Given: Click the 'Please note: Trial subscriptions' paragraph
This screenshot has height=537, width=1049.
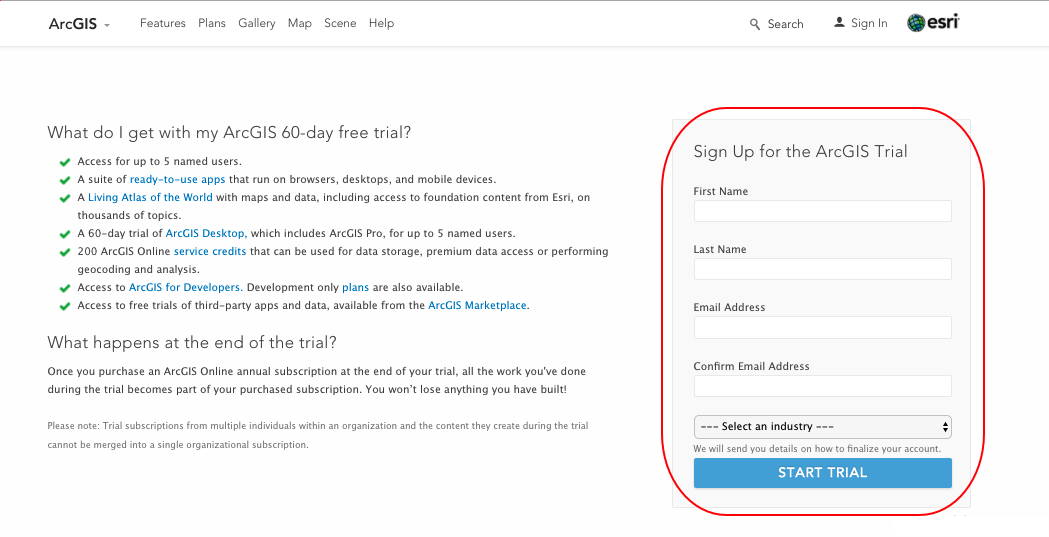Looking at the screenshot, I should pos(318,435).
